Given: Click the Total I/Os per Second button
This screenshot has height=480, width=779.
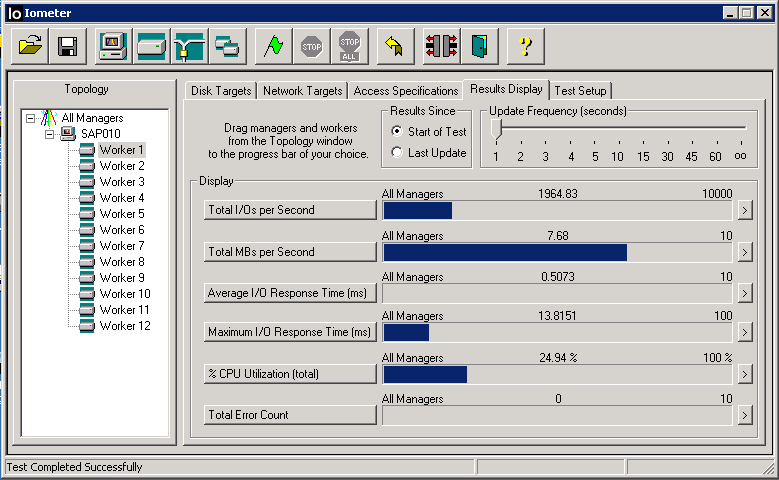Looking at the screenshot, I should pyautogui.click(x=290, y=210).
